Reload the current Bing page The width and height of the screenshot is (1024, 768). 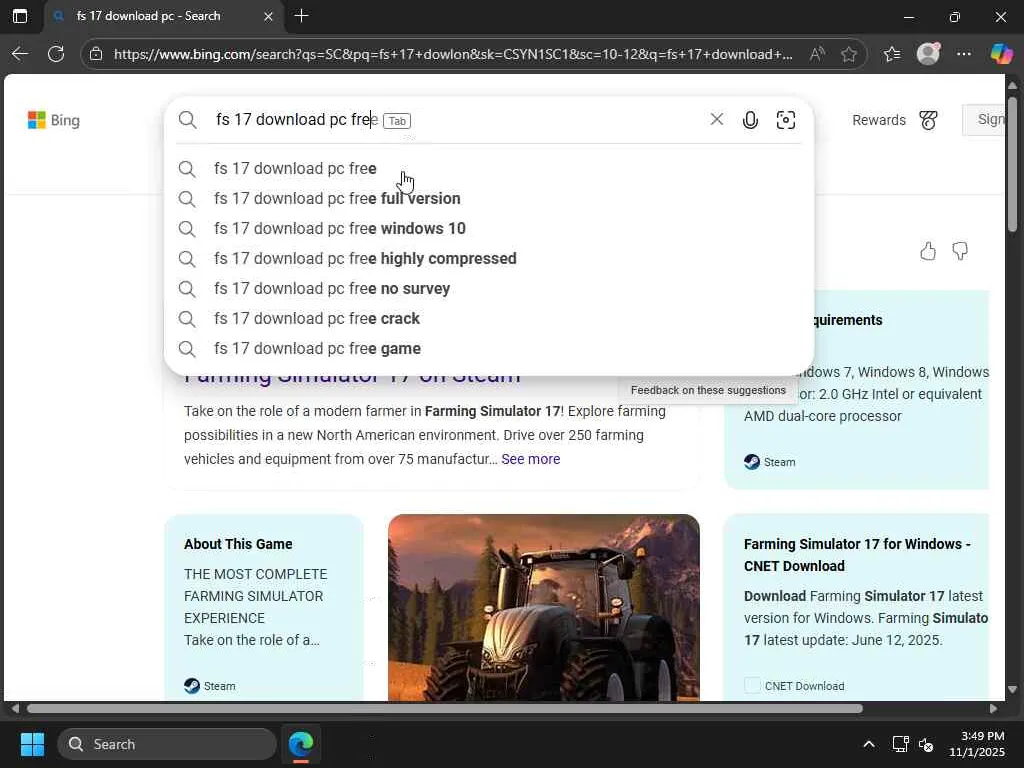tap(56, 54)
